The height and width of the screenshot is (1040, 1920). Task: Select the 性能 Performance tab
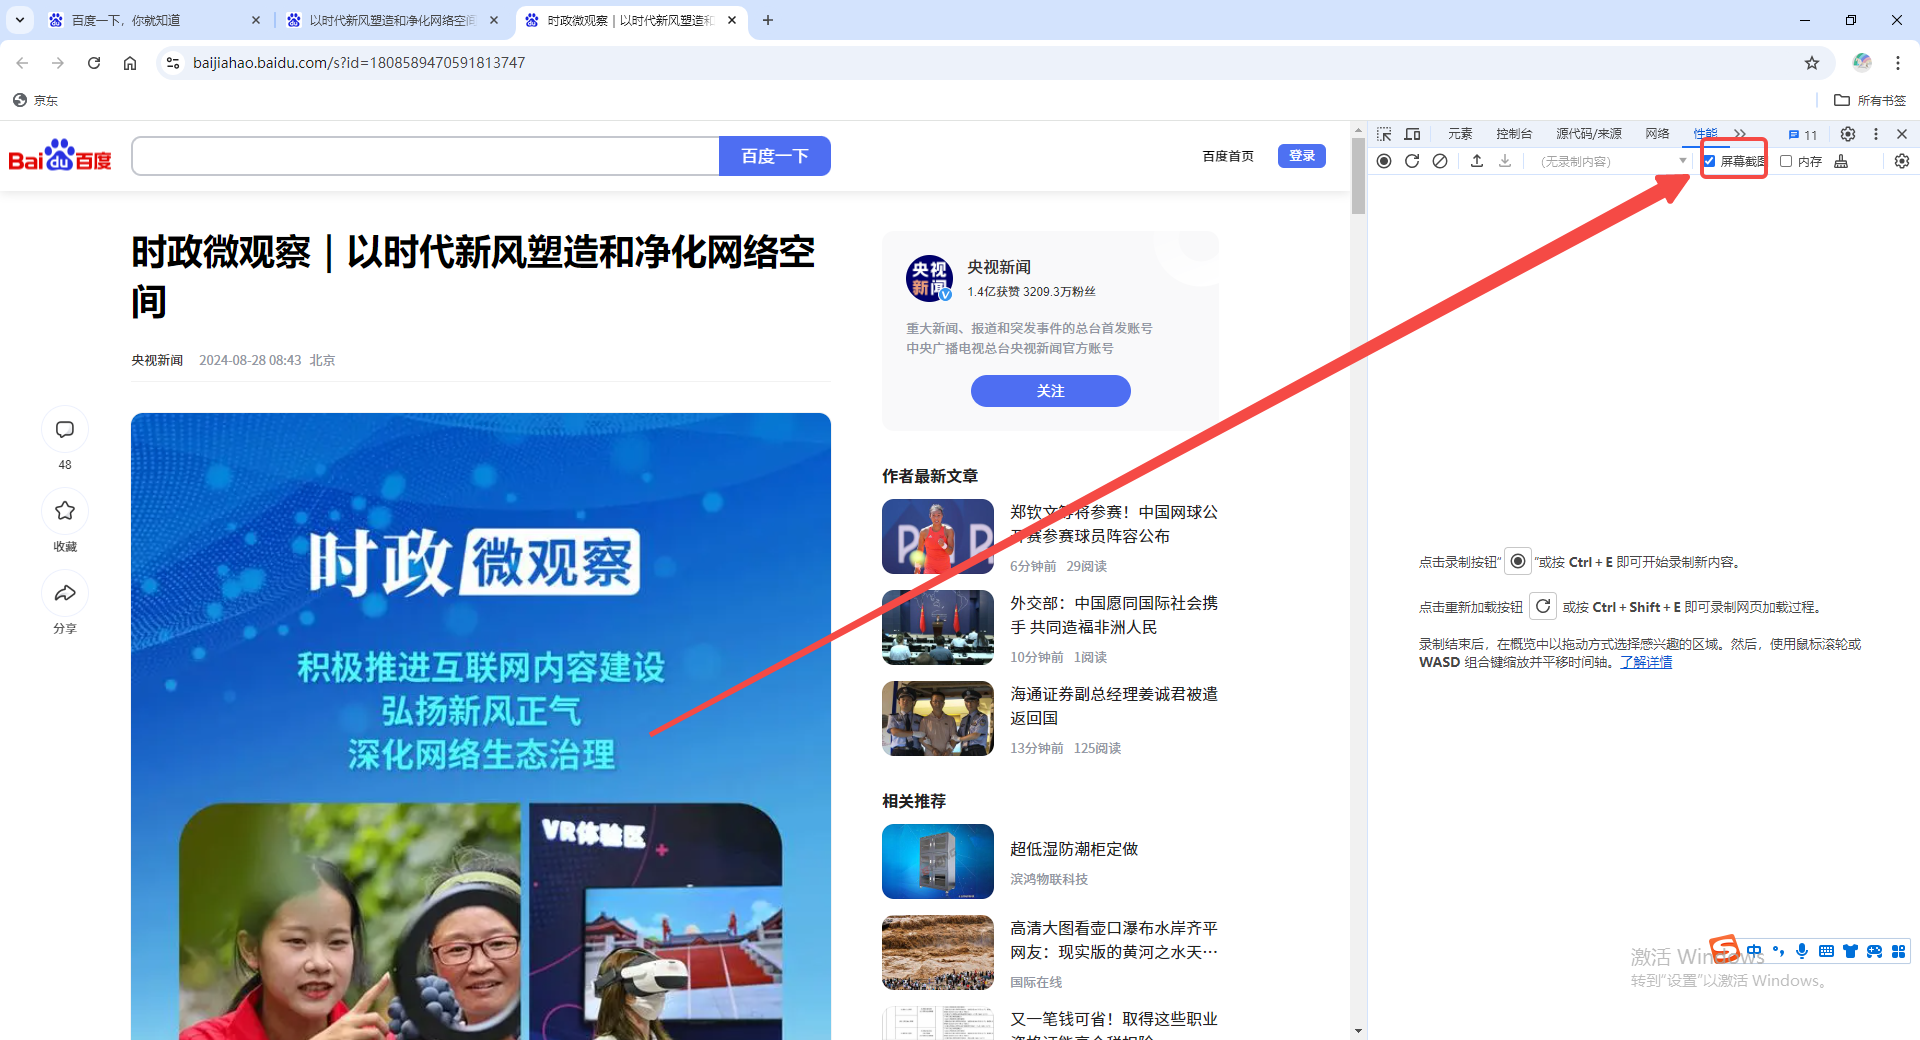(x=1705, y=134)
